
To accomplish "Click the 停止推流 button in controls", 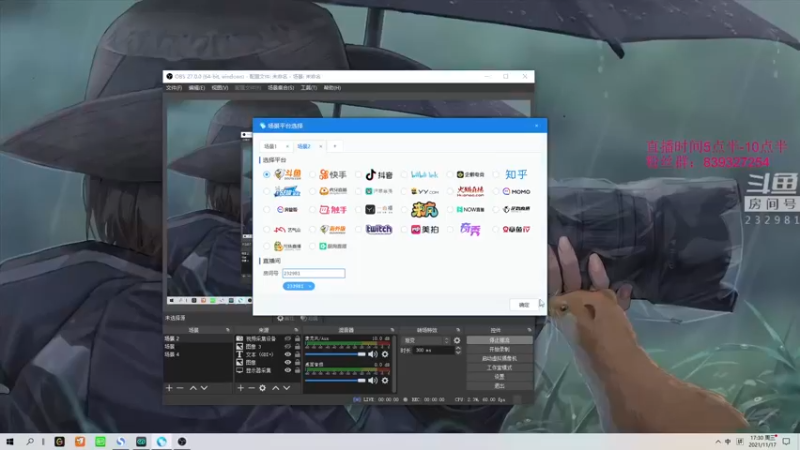I will 499,340.
